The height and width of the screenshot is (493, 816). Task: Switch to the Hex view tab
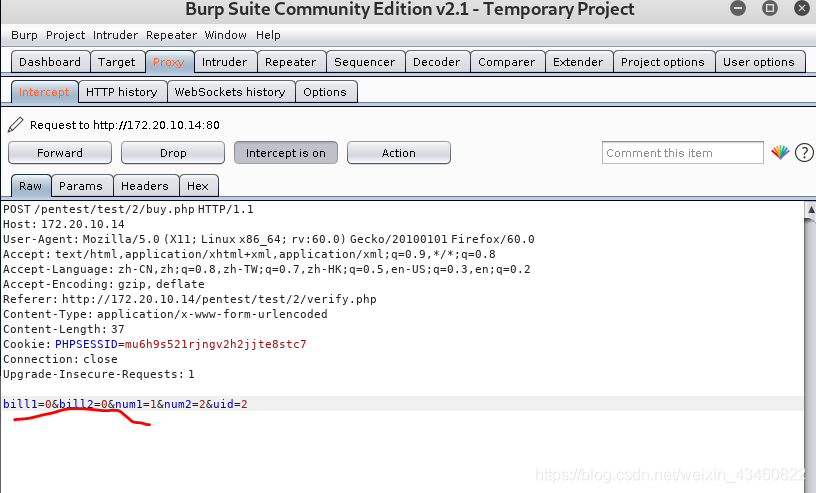click(198, 186)
